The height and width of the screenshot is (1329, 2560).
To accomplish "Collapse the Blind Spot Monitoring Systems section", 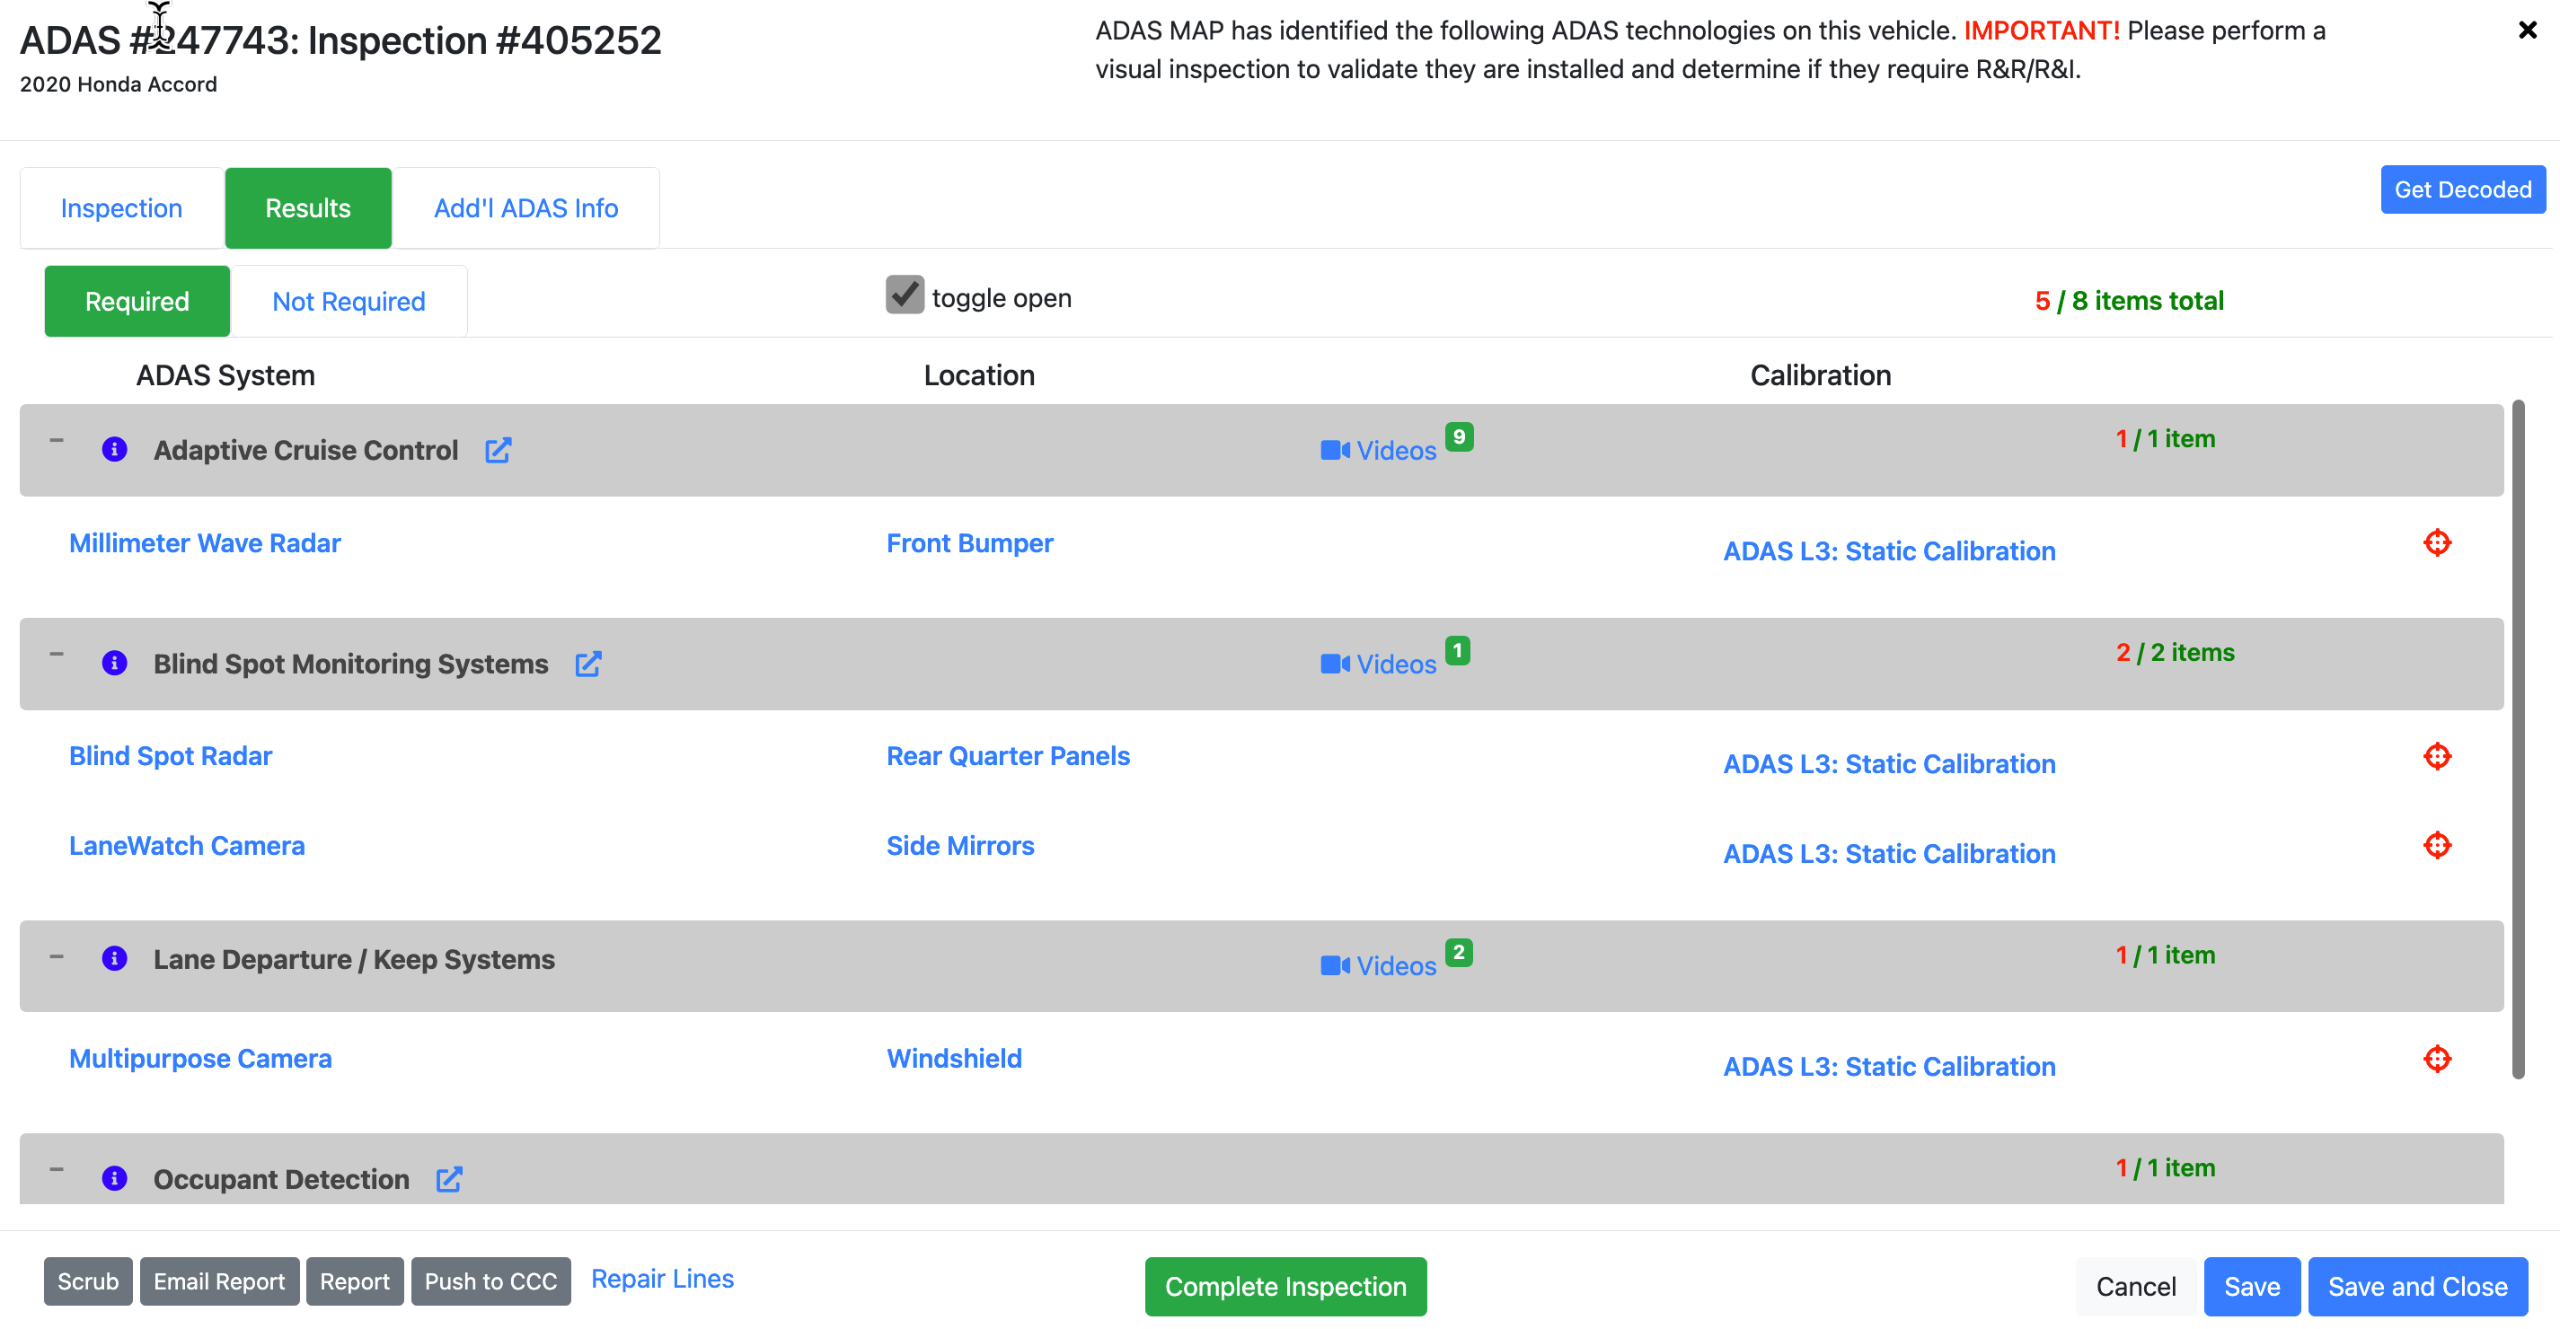I will pos(57,655).
